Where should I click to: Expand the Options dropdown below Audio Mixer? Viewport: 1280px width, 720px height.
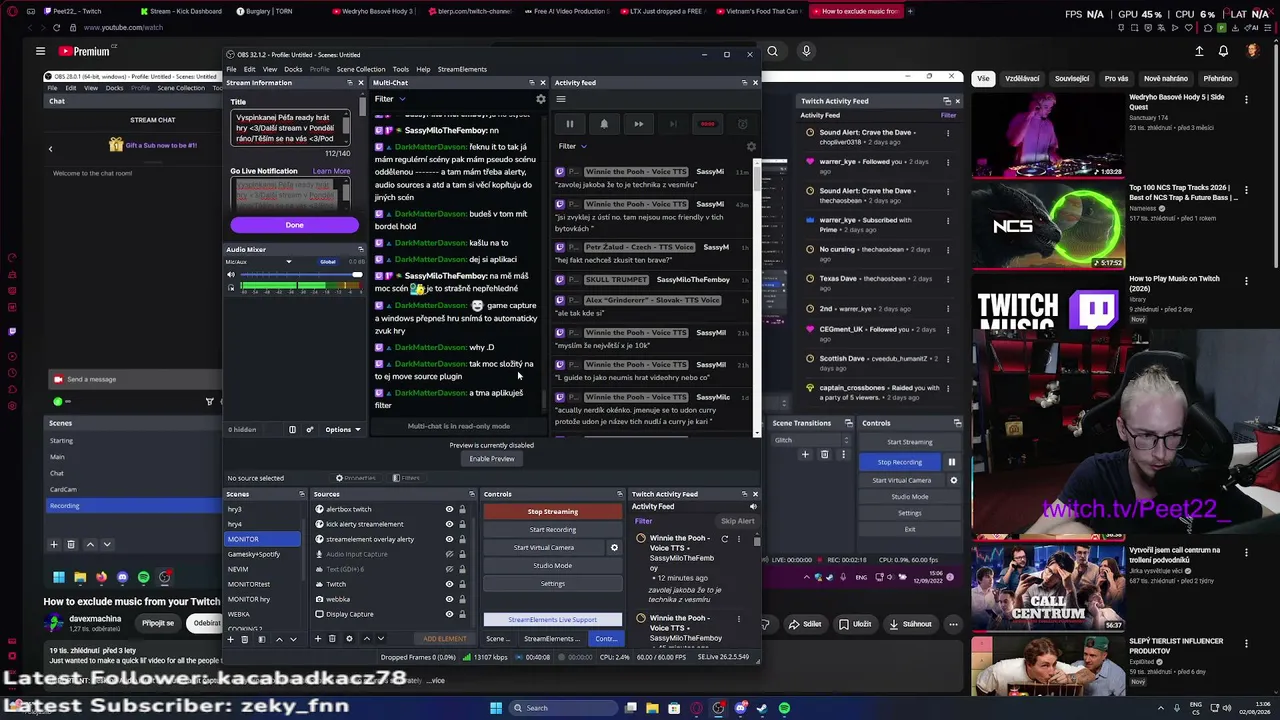342,430
